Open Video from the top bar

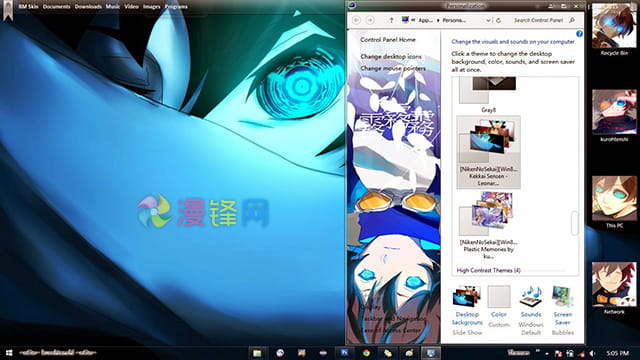click(x=131, y=7)
